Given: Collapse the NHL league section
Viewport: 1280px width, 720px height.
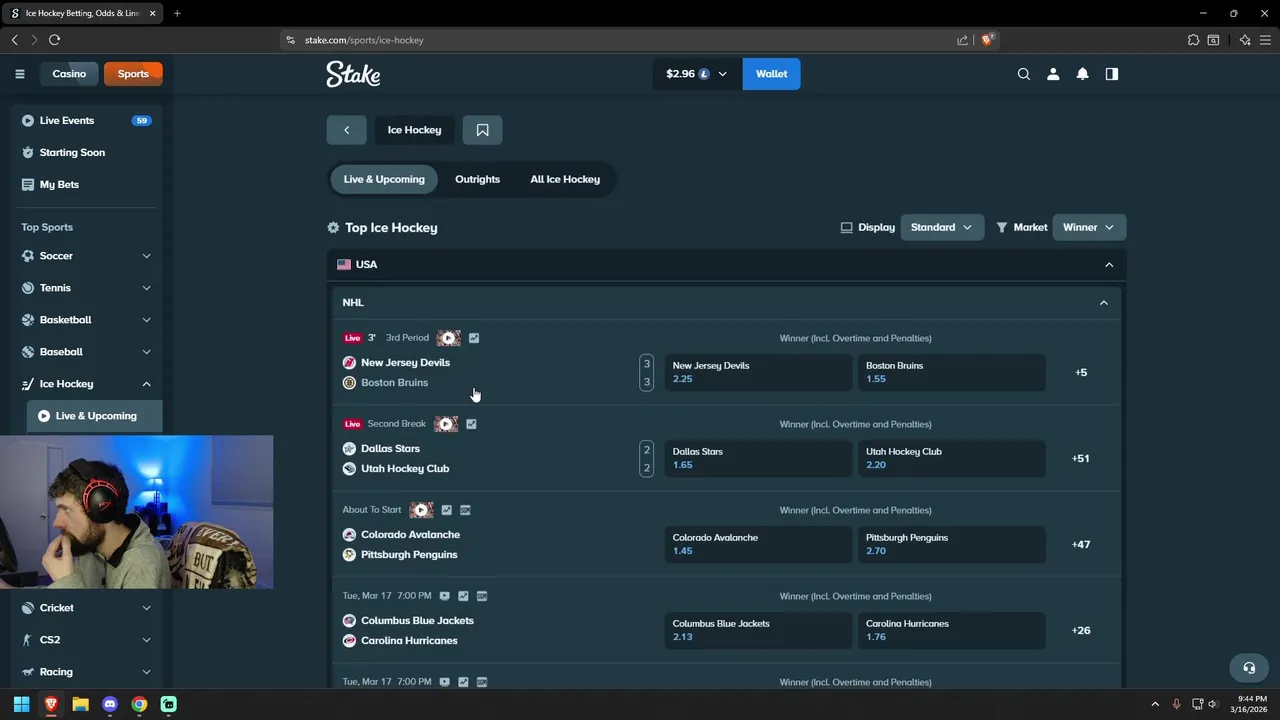Looking at the screenshot, I should [1103, 303].
